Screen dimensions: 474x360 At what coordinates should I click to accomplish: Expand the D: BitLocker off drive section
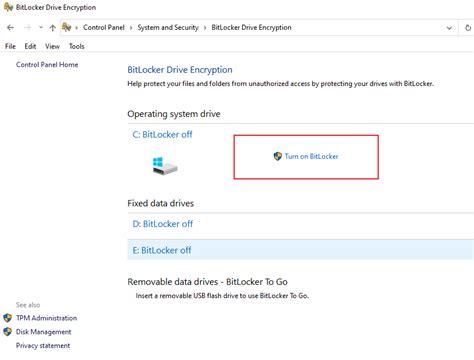163,224
